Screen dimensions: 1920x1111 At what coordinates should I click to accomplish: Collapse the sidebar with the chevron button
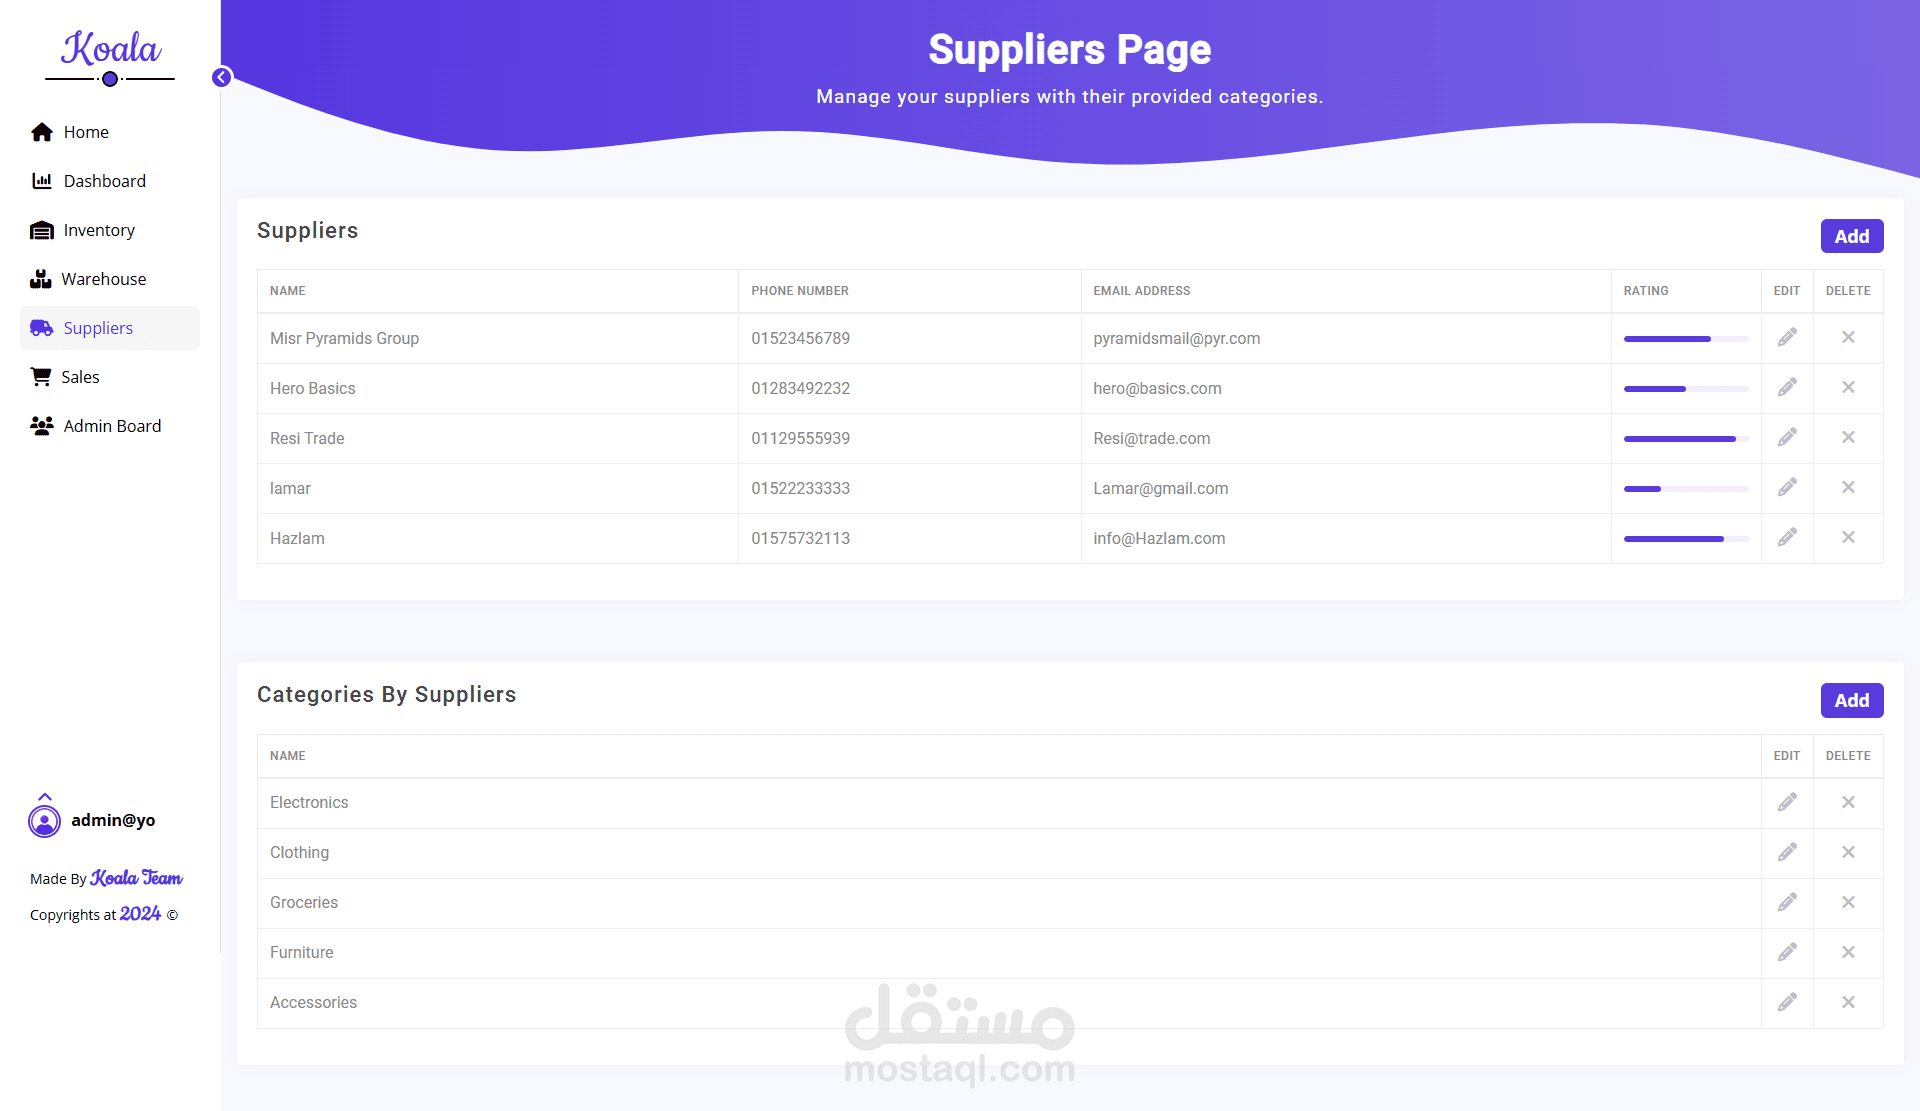point(222,78)
